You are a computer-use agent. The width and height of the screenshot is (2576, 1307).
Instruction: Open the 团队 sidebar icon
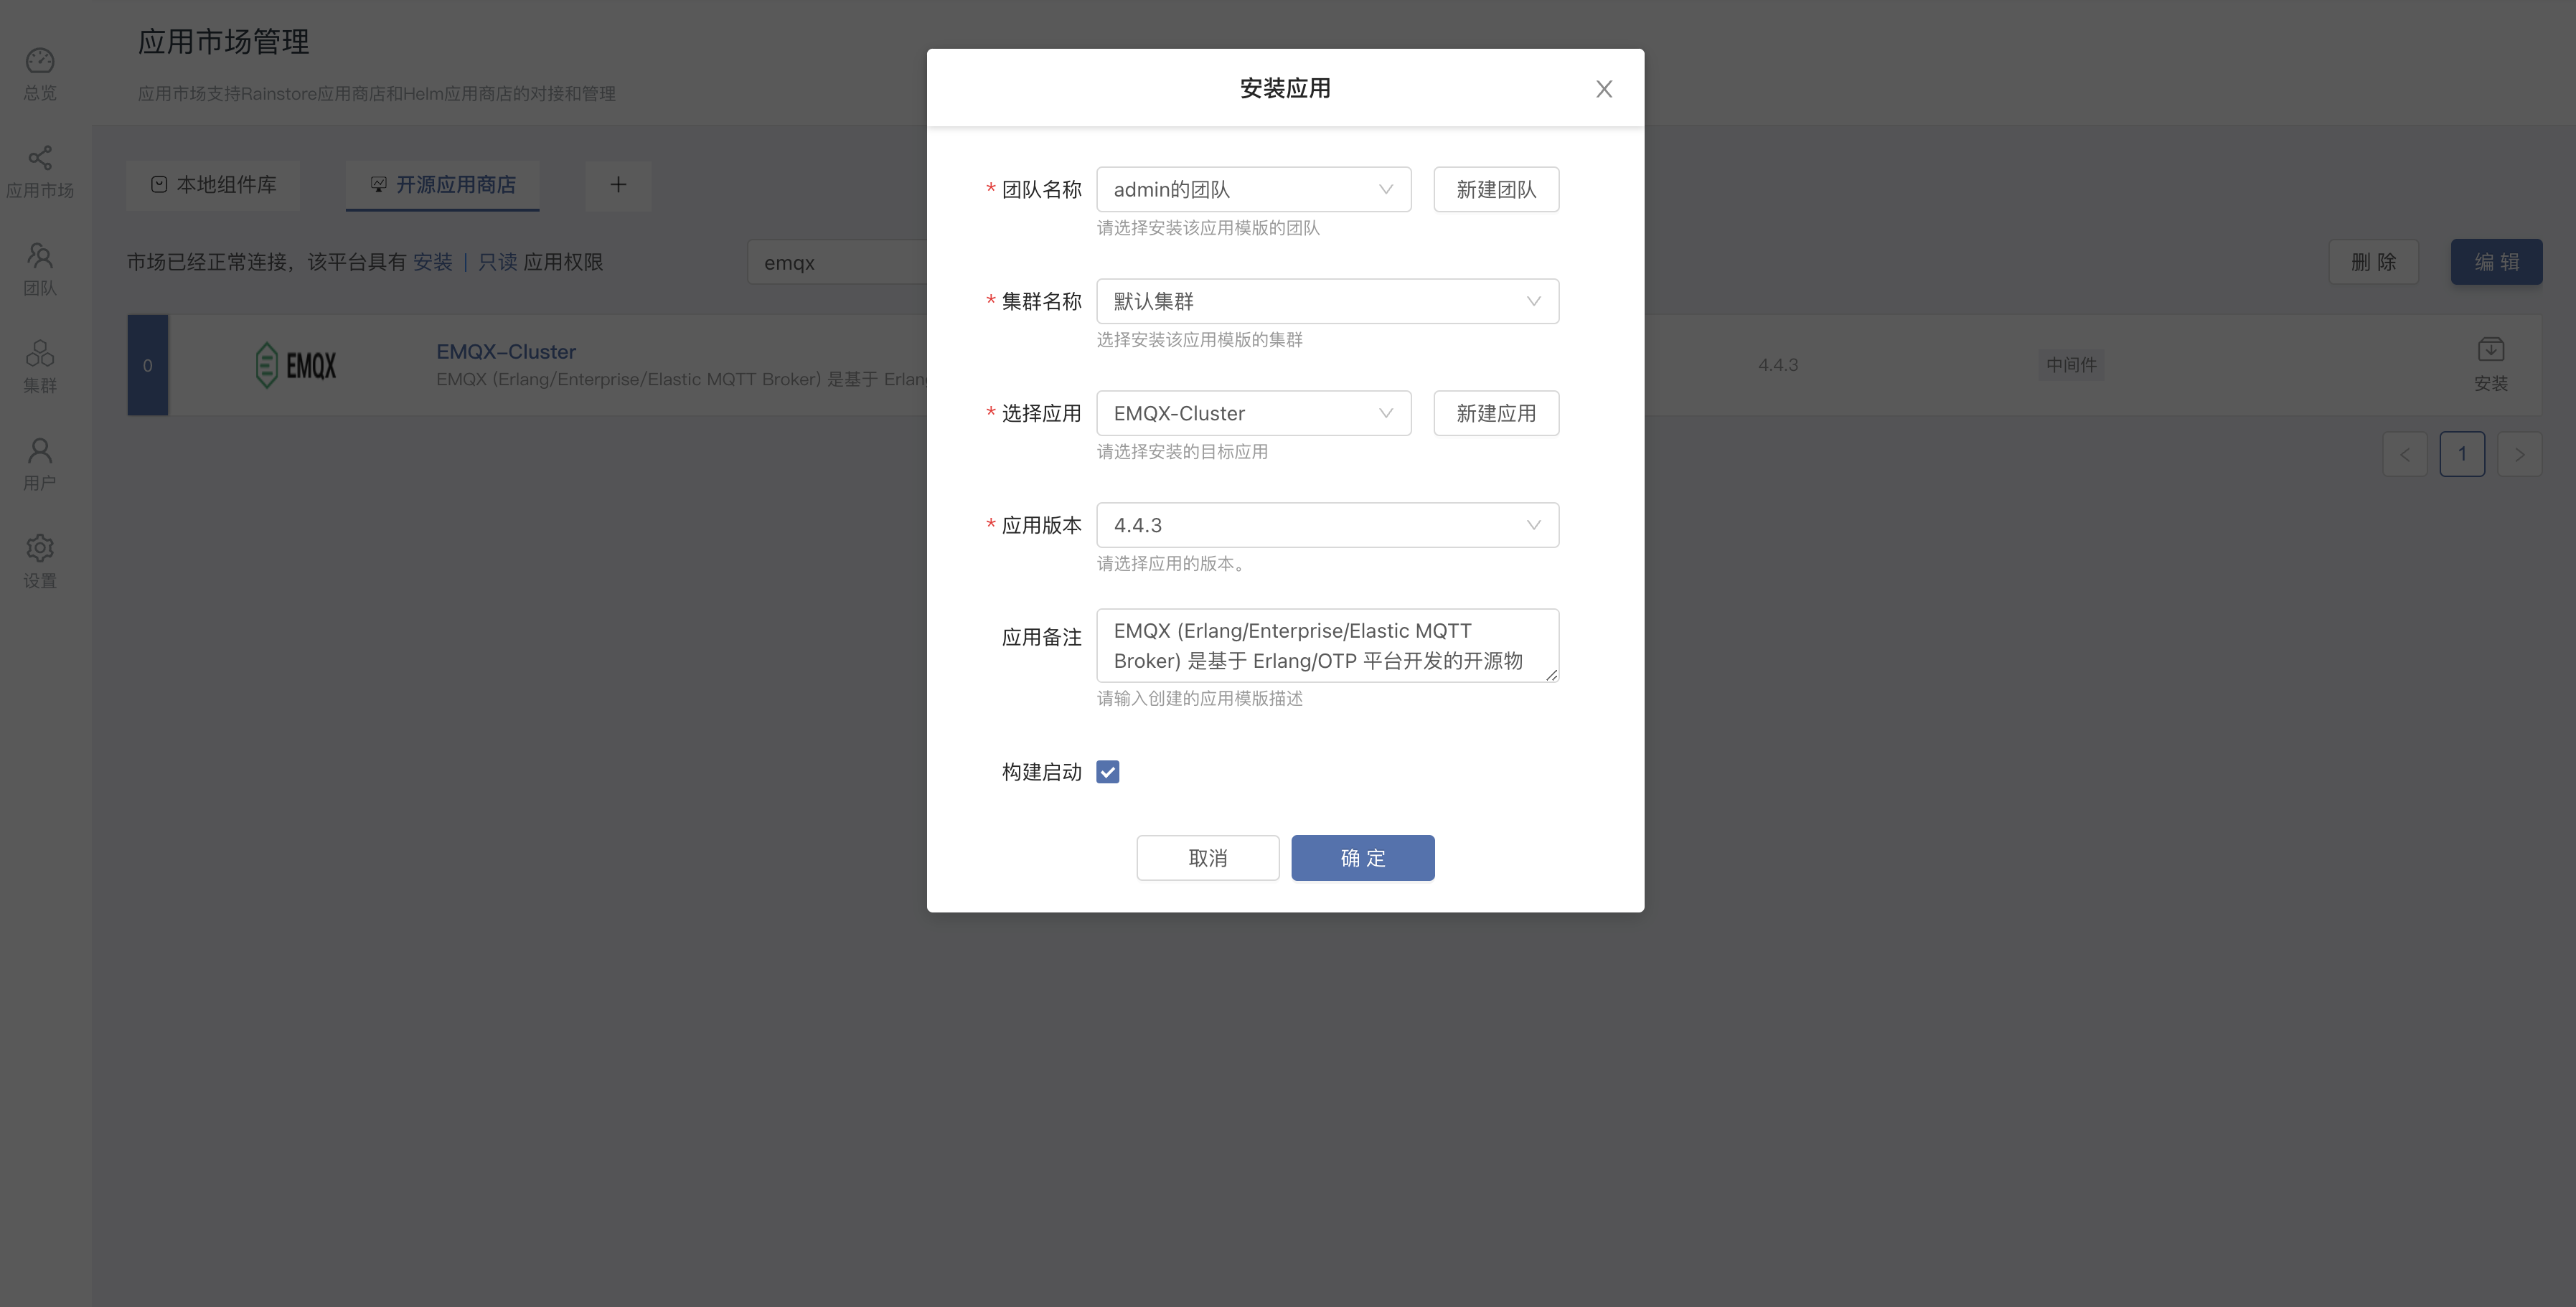pos(40,269)
